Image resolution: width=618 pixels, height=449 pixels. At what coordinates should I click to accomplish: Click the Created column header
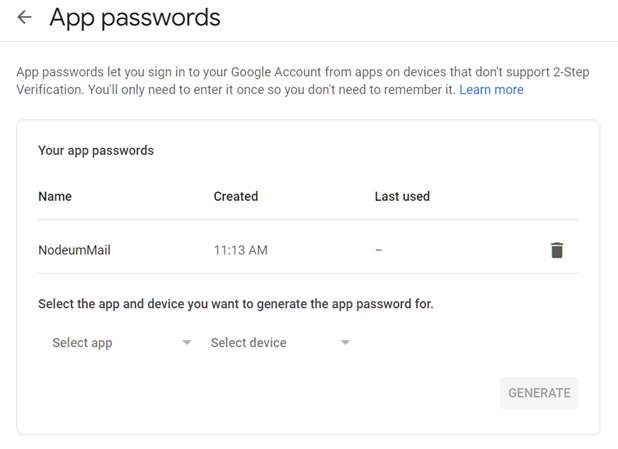236,196
